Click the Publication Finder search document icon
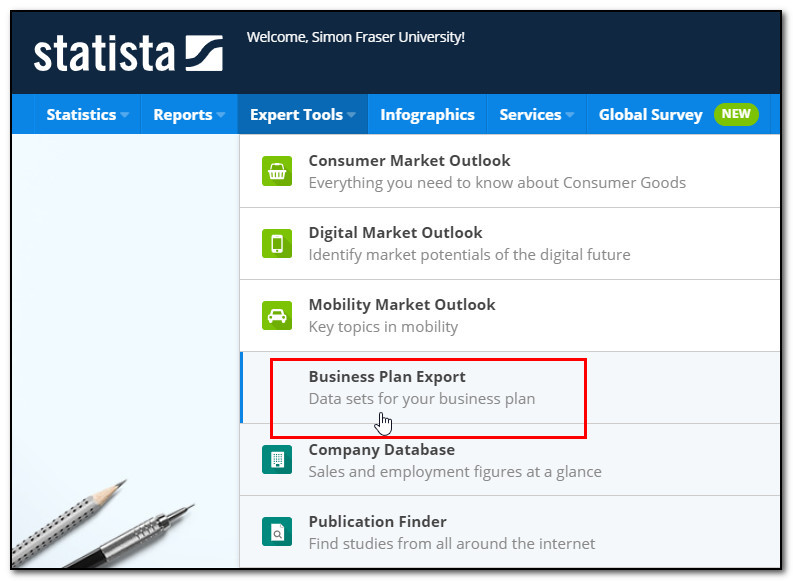 277,531
